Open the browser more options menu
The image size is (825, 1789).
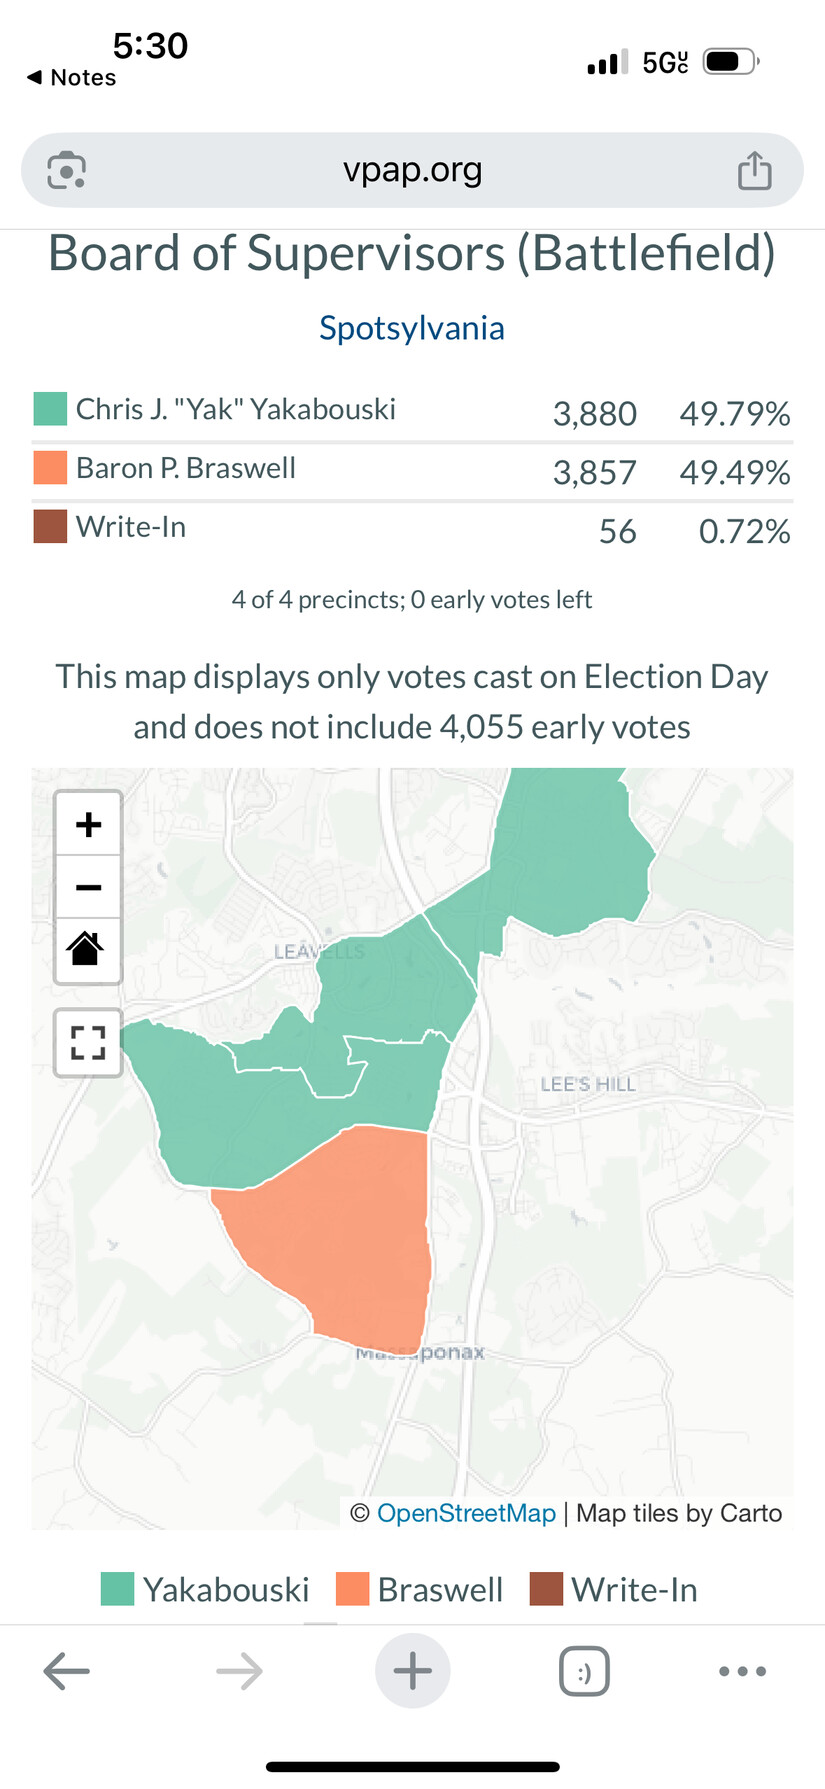[x=742, y=1671]
